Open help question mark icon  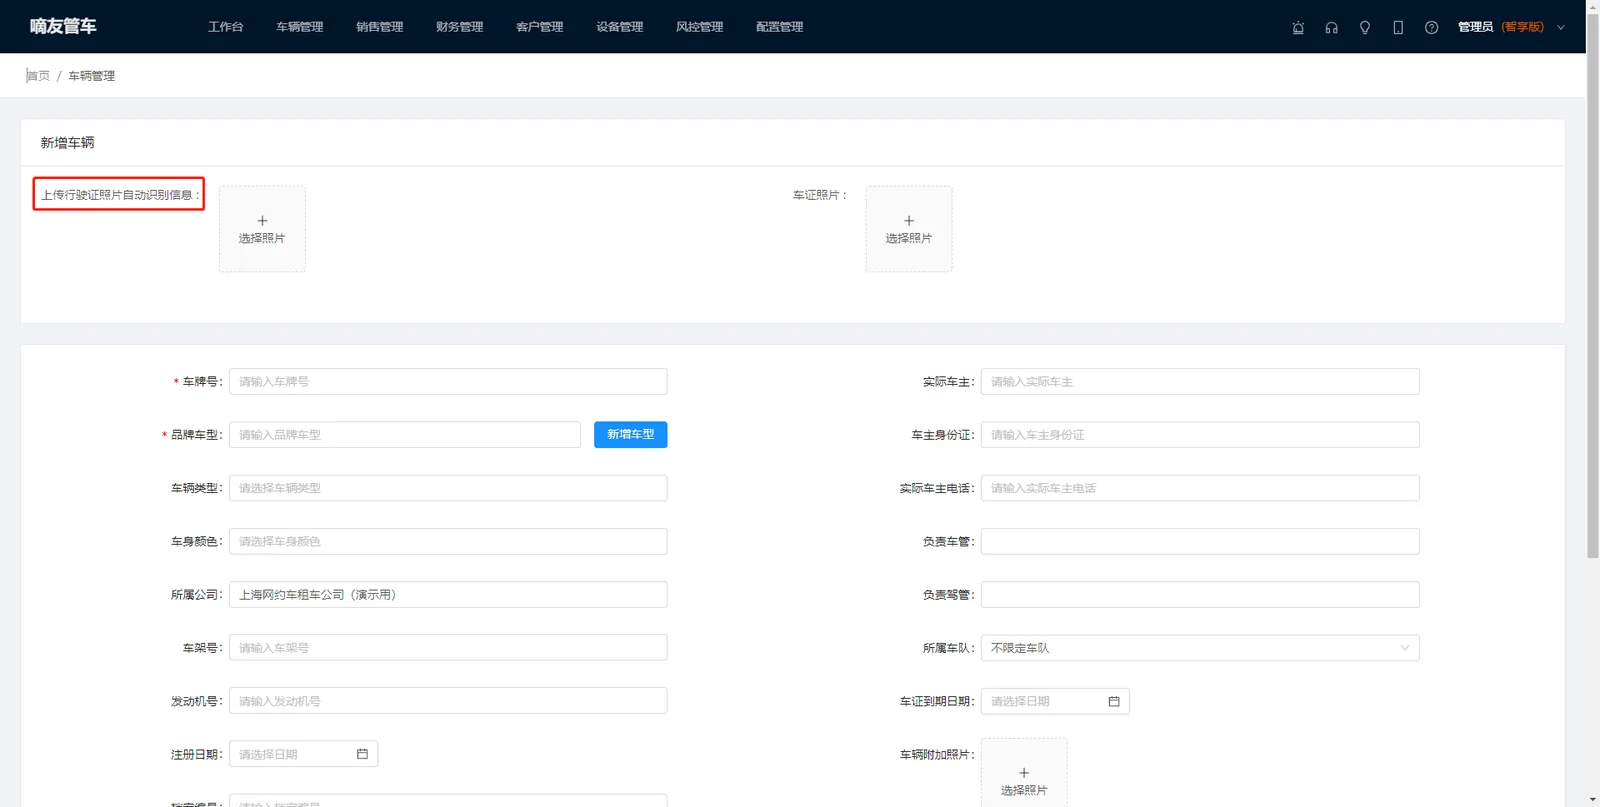coord(1431,28)
